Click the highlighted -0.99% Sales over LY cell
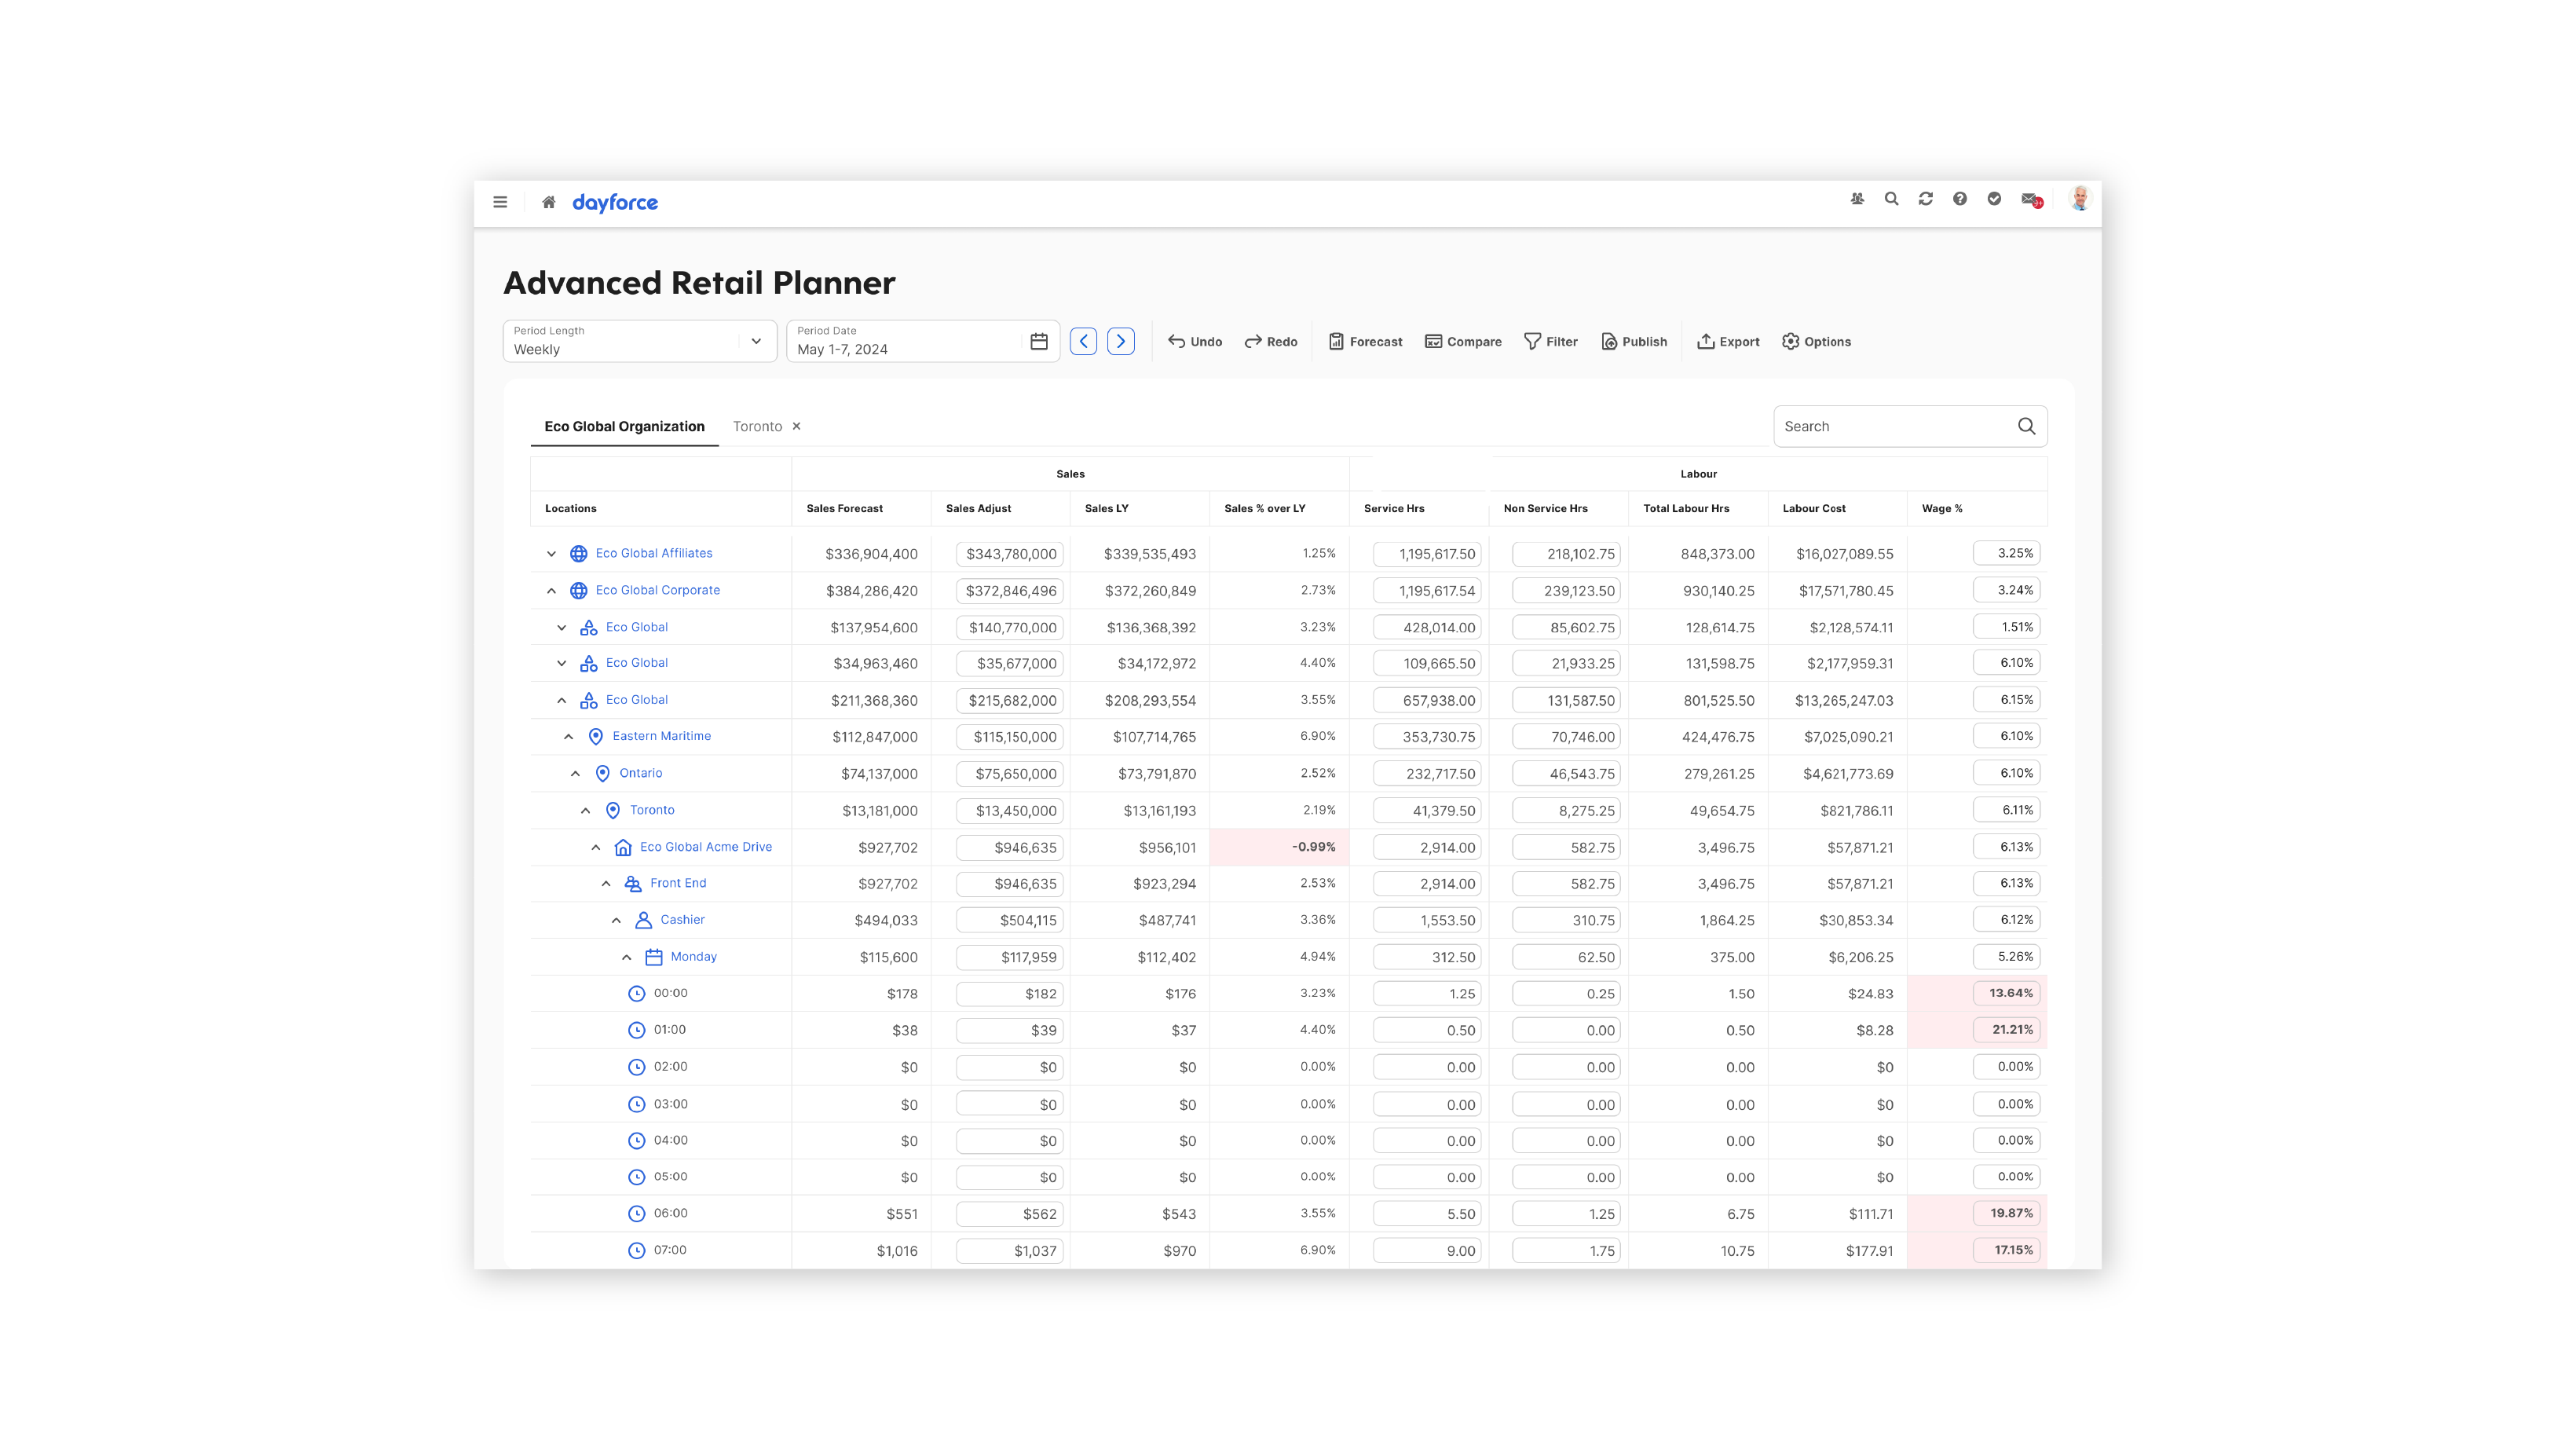 coord(1279,847)
